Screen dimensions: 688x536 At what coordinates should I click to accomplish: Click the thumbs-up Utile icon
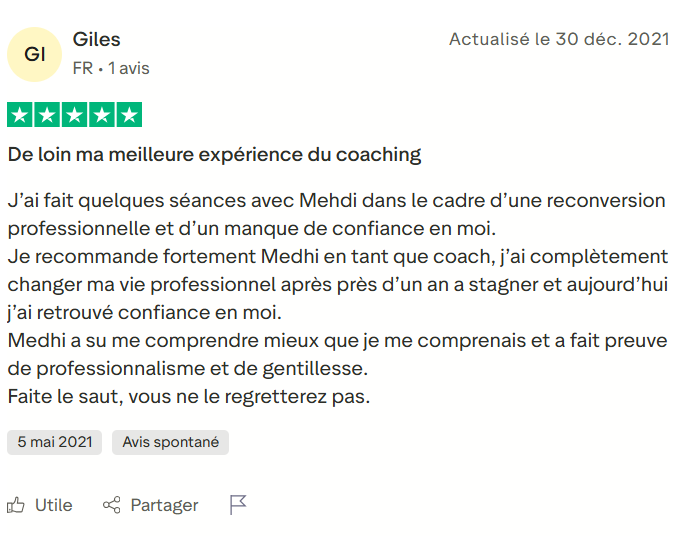point(16,505)
